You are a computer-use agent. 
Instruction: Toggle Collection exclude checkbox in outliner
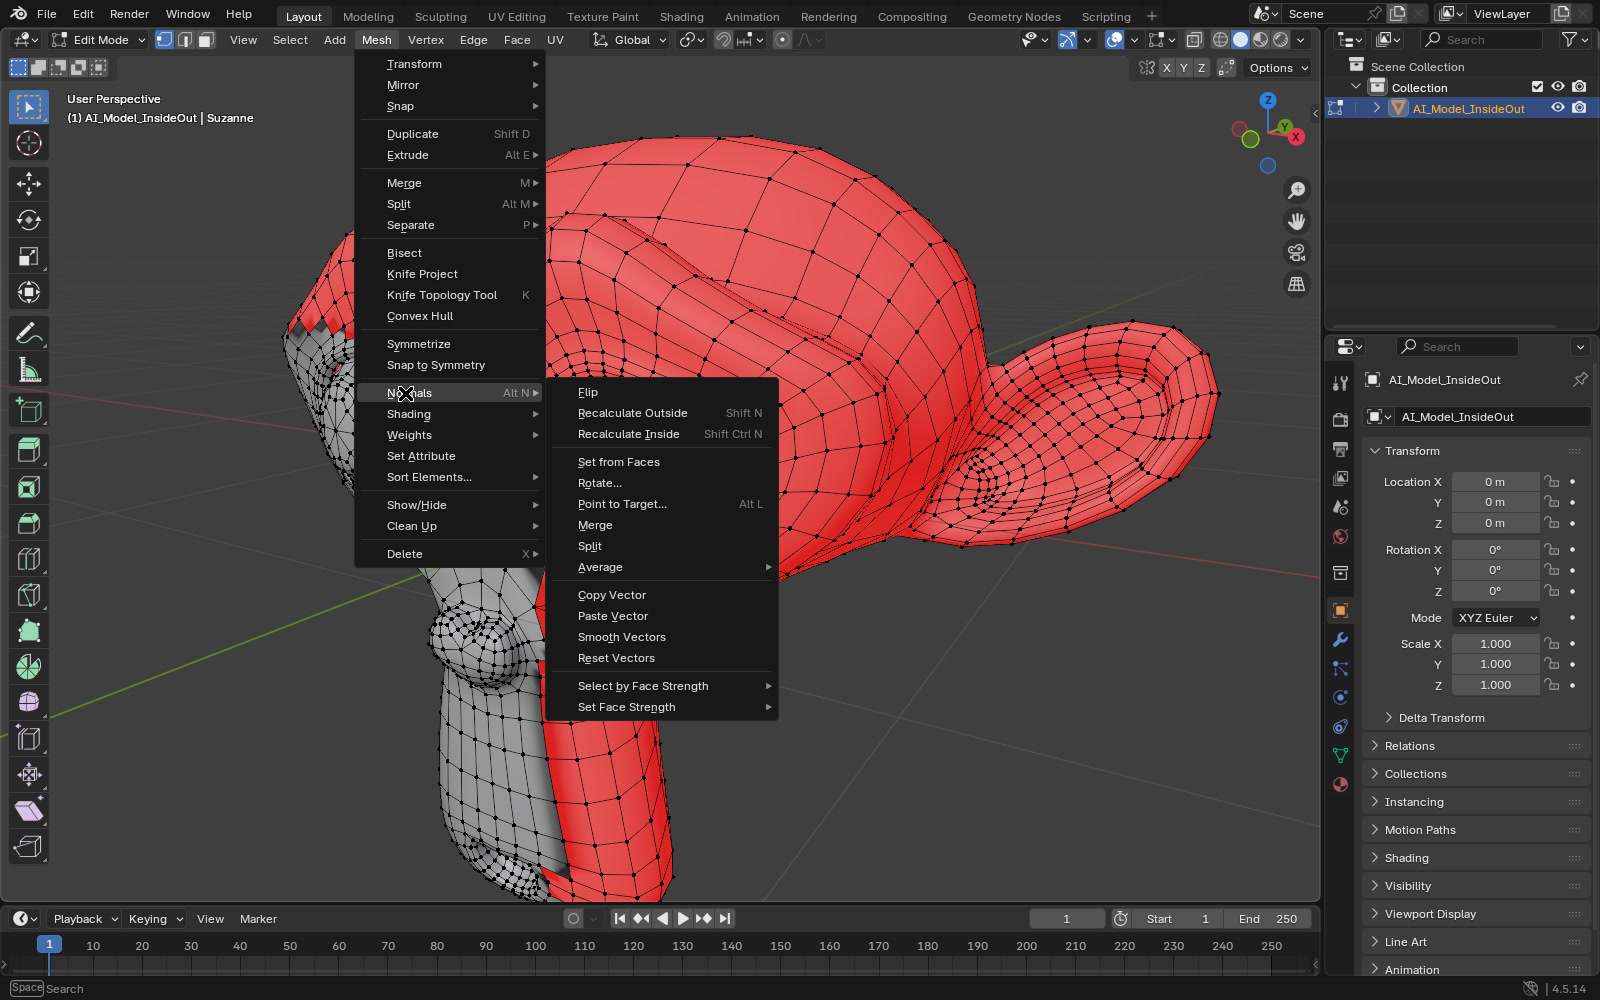pyautogui.click(x=1538, y=87)
